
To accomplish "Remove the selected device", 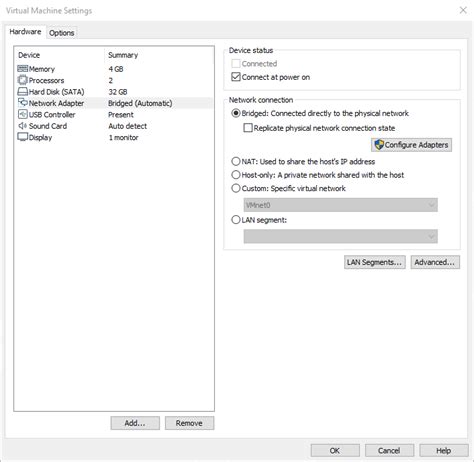I will [x=189, y=423].
